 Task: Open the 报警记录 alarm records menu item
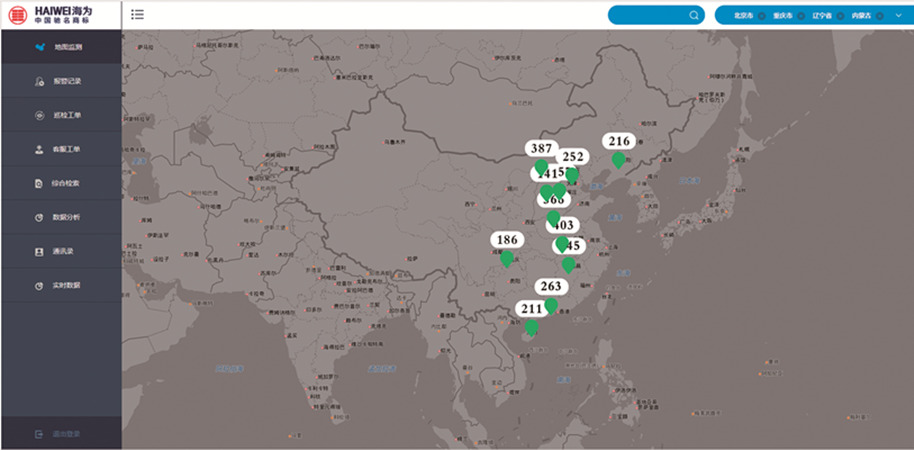pyautogui.click(x=61, y=81)
